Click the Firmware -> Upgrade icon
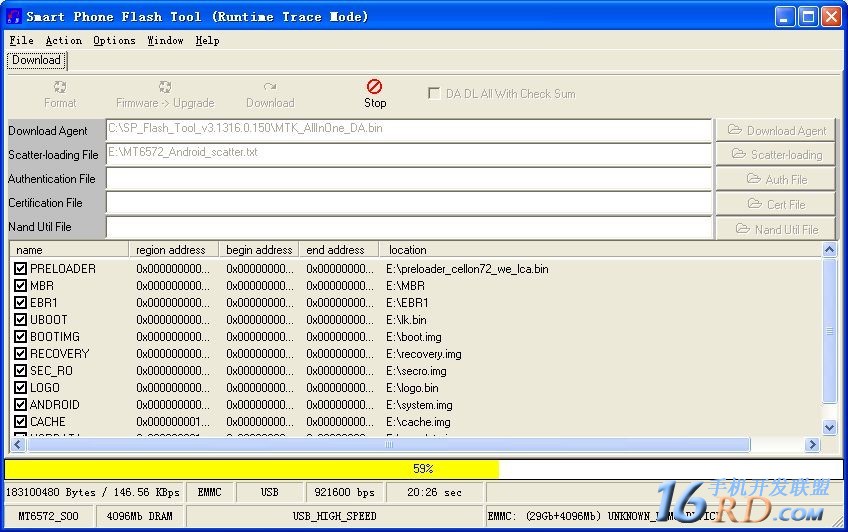The height and width of the screenshot is (532, 848). coord(165,87)
